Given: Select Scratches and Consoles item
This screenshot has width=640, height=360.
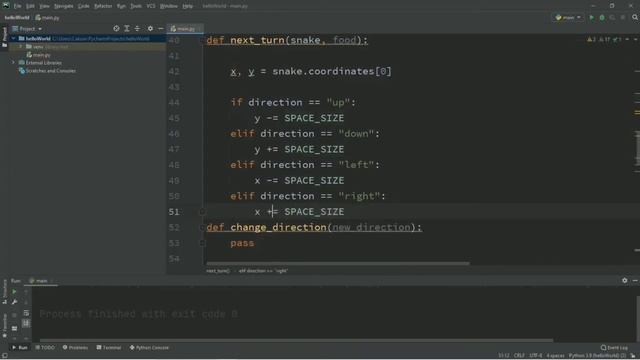Looking at the screenshot, I should click(x=47, y=71).
